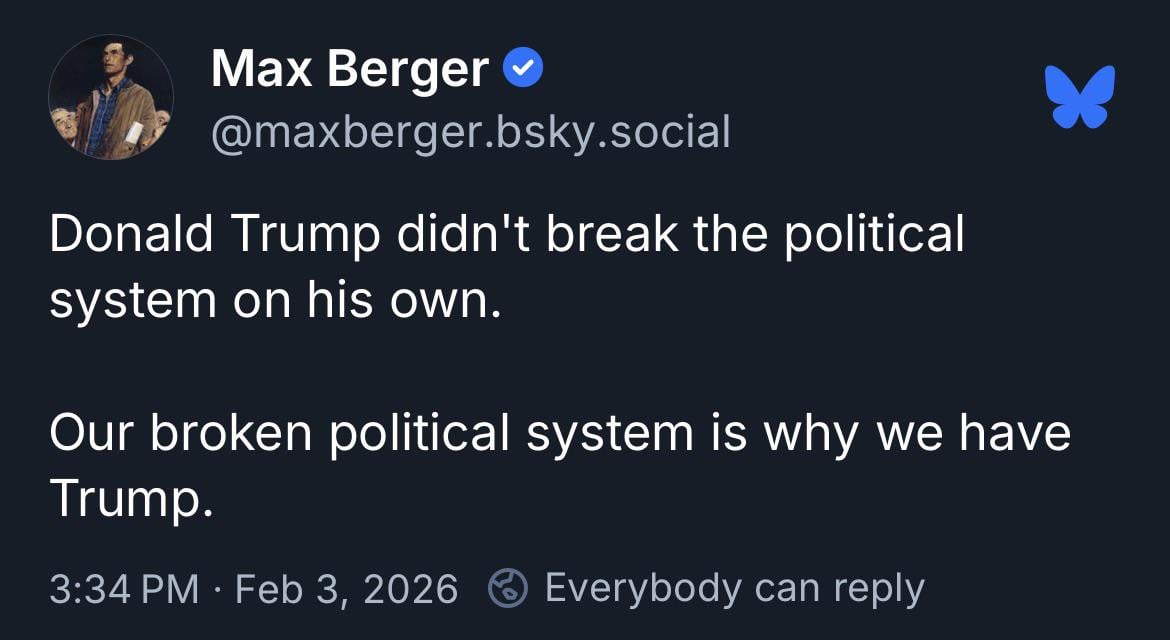Screen dimensions: 1170x640
Task: Click the final word "Trump." in post
Action: pos(131,497)
